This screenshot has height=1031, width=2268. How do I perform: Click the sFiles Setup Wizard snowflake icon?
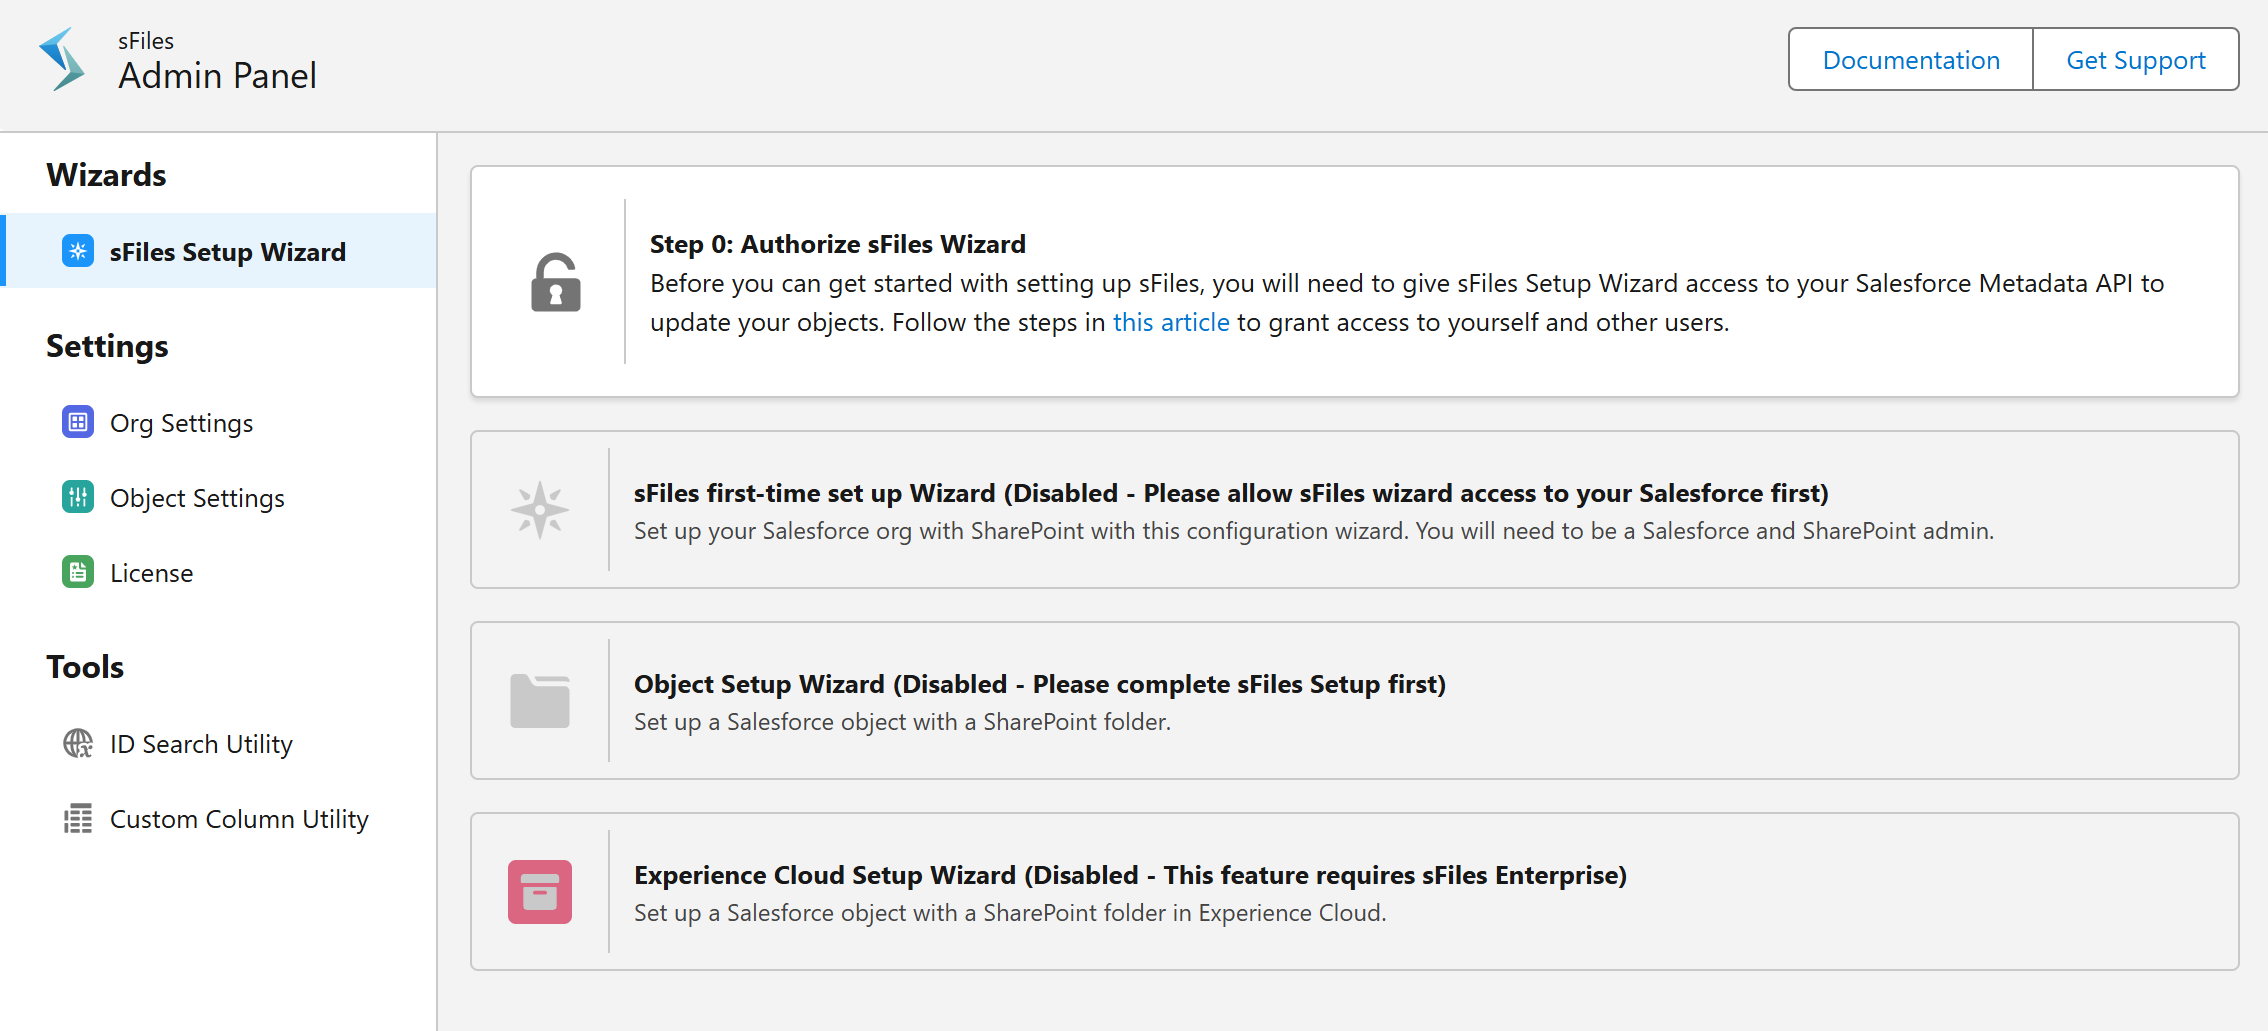point(78,251)
